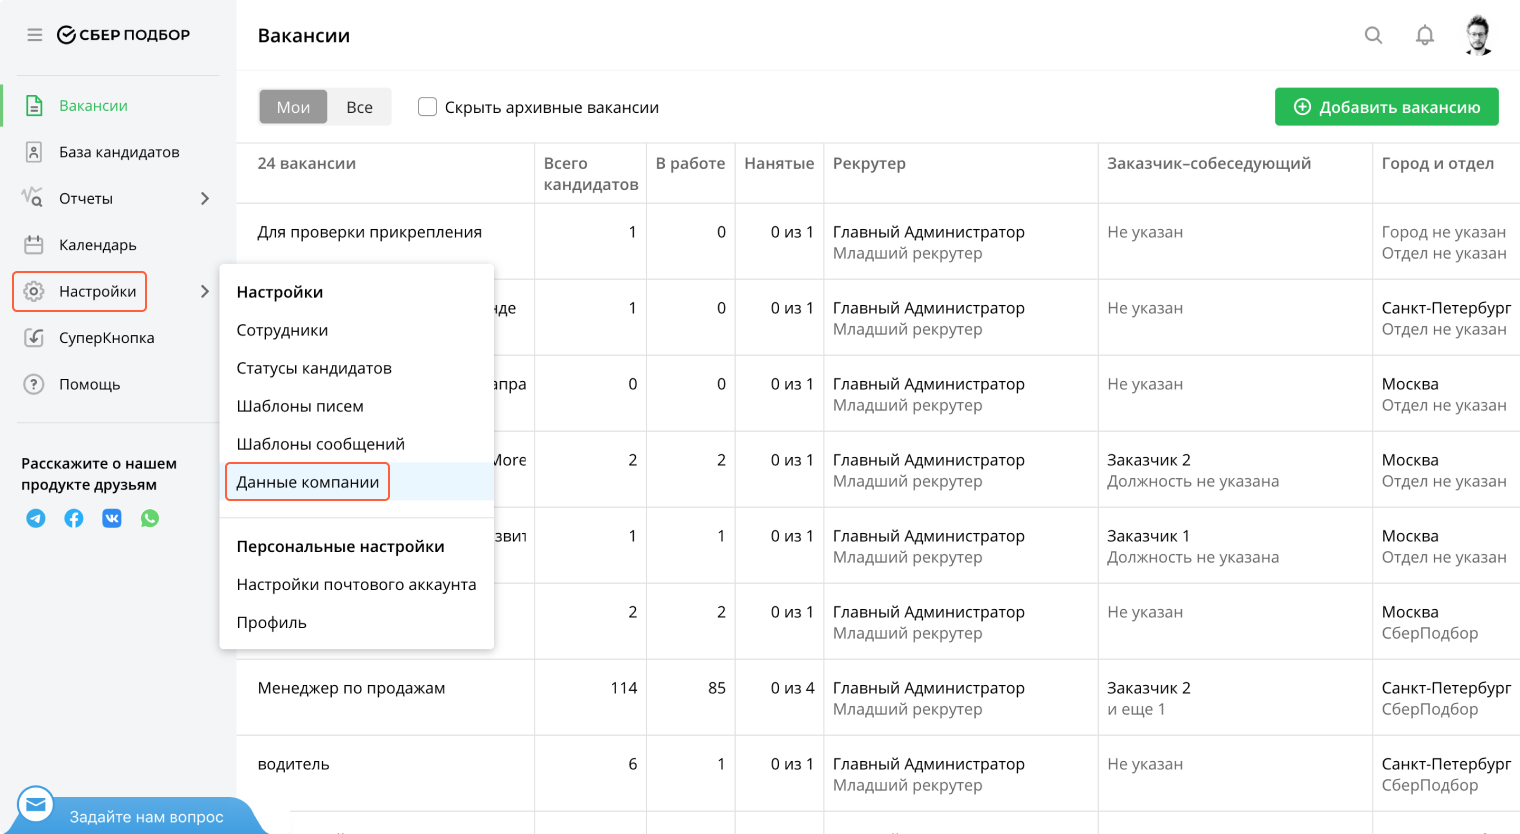This screenshot has height=834, width=1520.
Task: Expand the Настройки submenu chevron
Action: click(205, 292)
